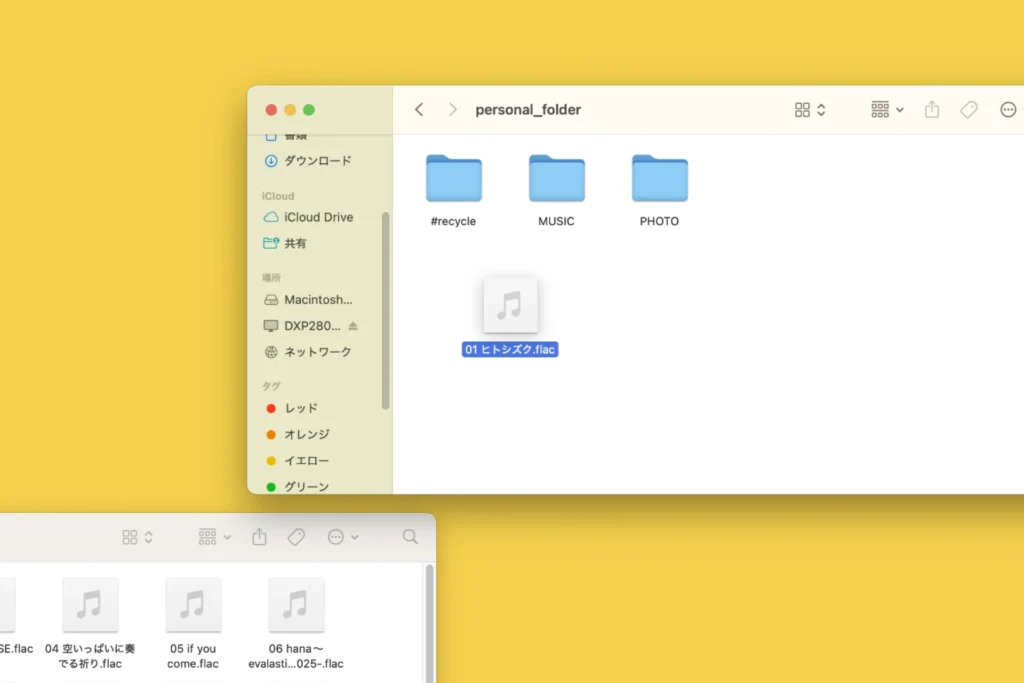Click the share icon in upper Finder toolbar
The image size is (1024, 683).
(932, 110)
